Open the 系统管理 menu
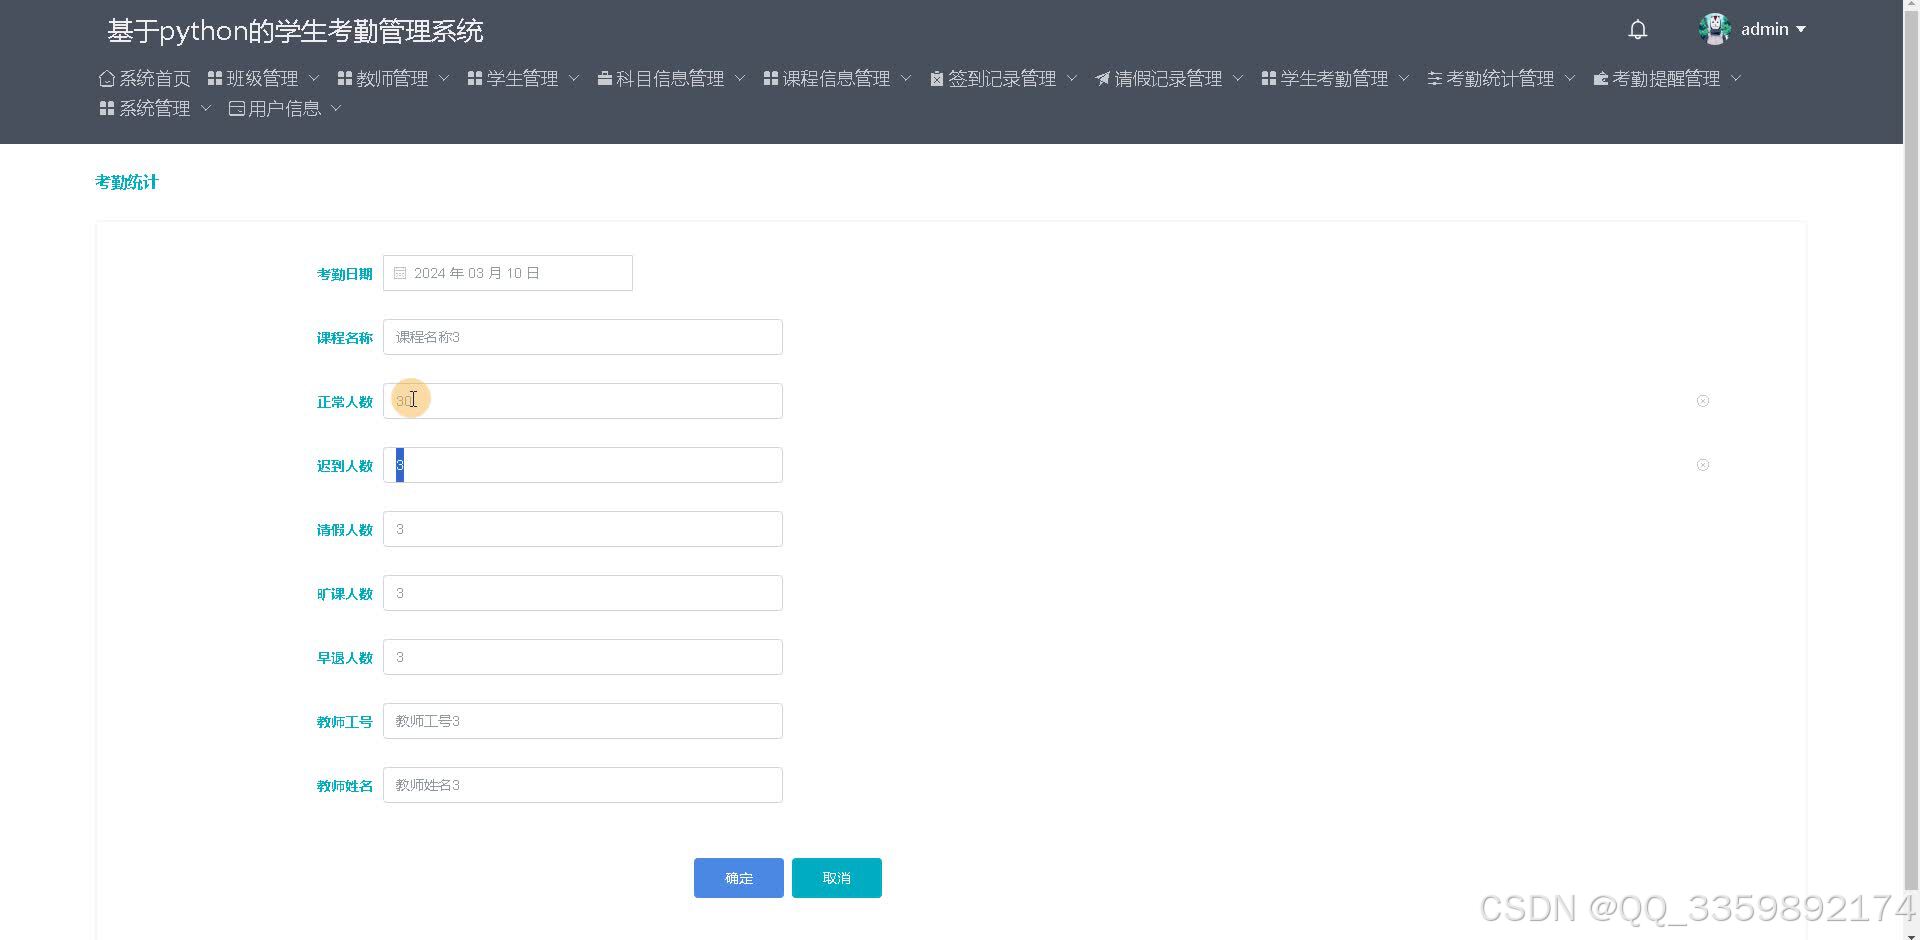The width and height of the screenshot is (1920, 940). pyautogui.click(x=155, y=108)
